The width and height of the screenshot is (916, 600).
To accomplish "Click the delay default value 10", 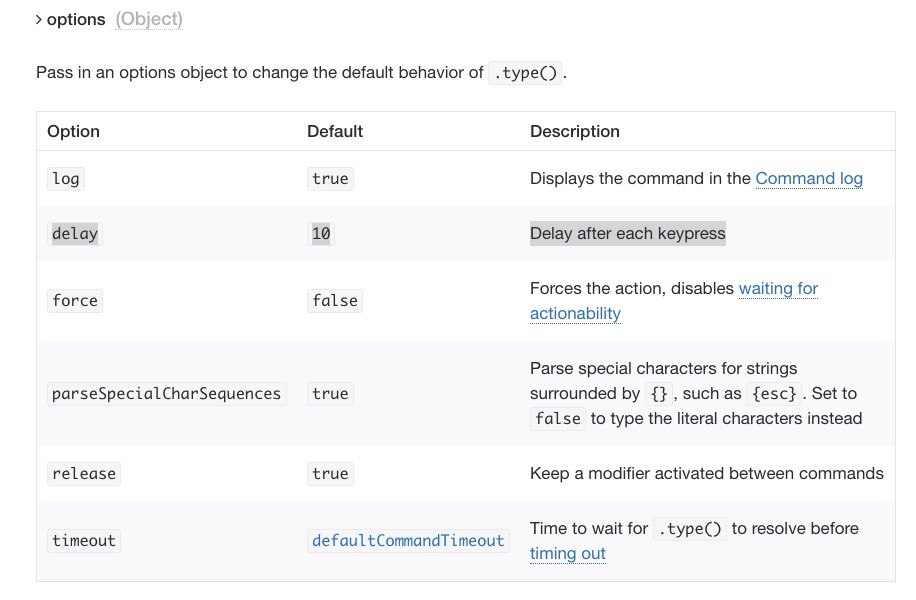I will tap(321, 234).
